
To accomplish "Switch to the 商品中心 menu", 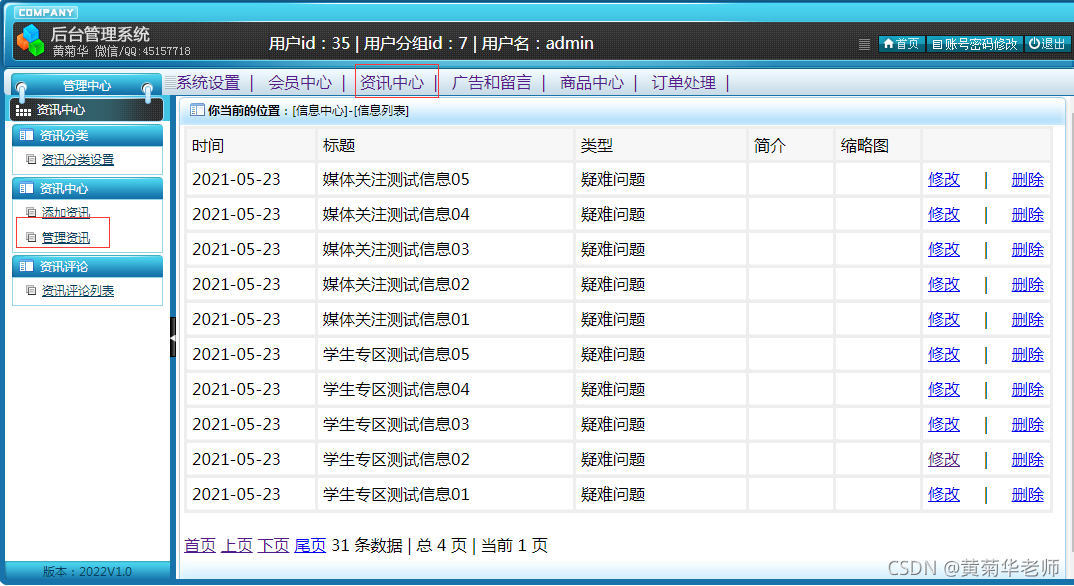I will tap(591, 84).
